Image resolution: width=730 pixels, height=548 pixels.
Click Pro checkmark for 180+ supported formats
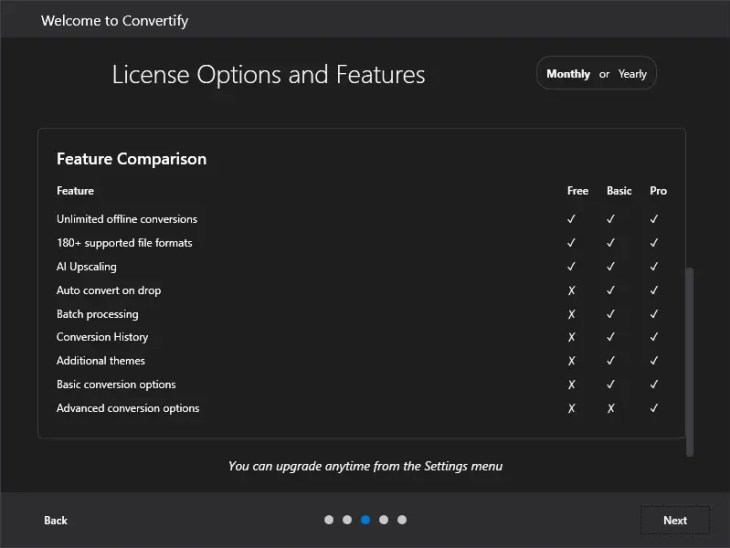[x=654, y=243]
